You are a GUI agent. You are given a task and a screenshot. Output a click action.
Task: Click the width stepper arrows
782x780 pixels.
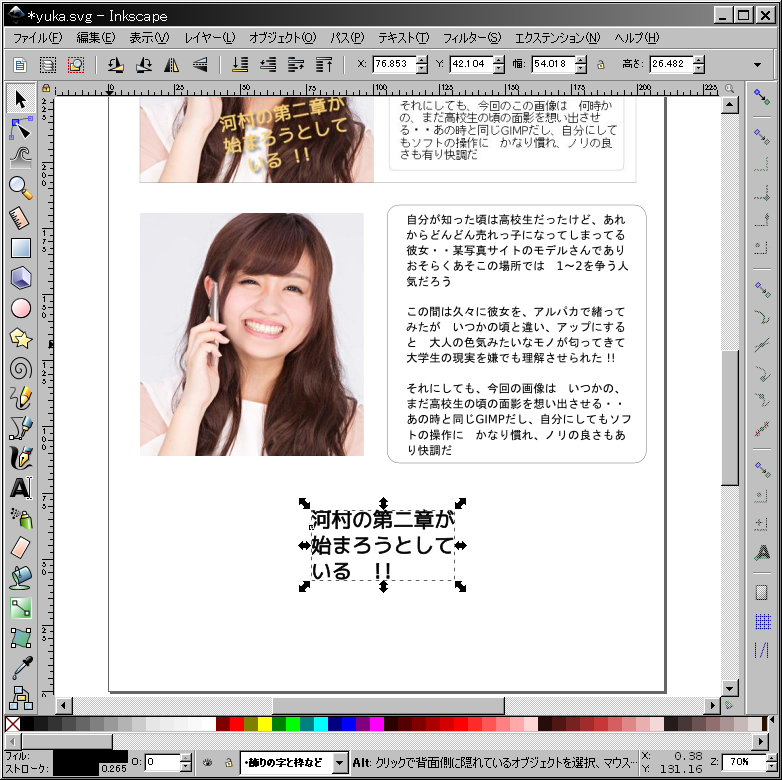(x=581, y=64)
